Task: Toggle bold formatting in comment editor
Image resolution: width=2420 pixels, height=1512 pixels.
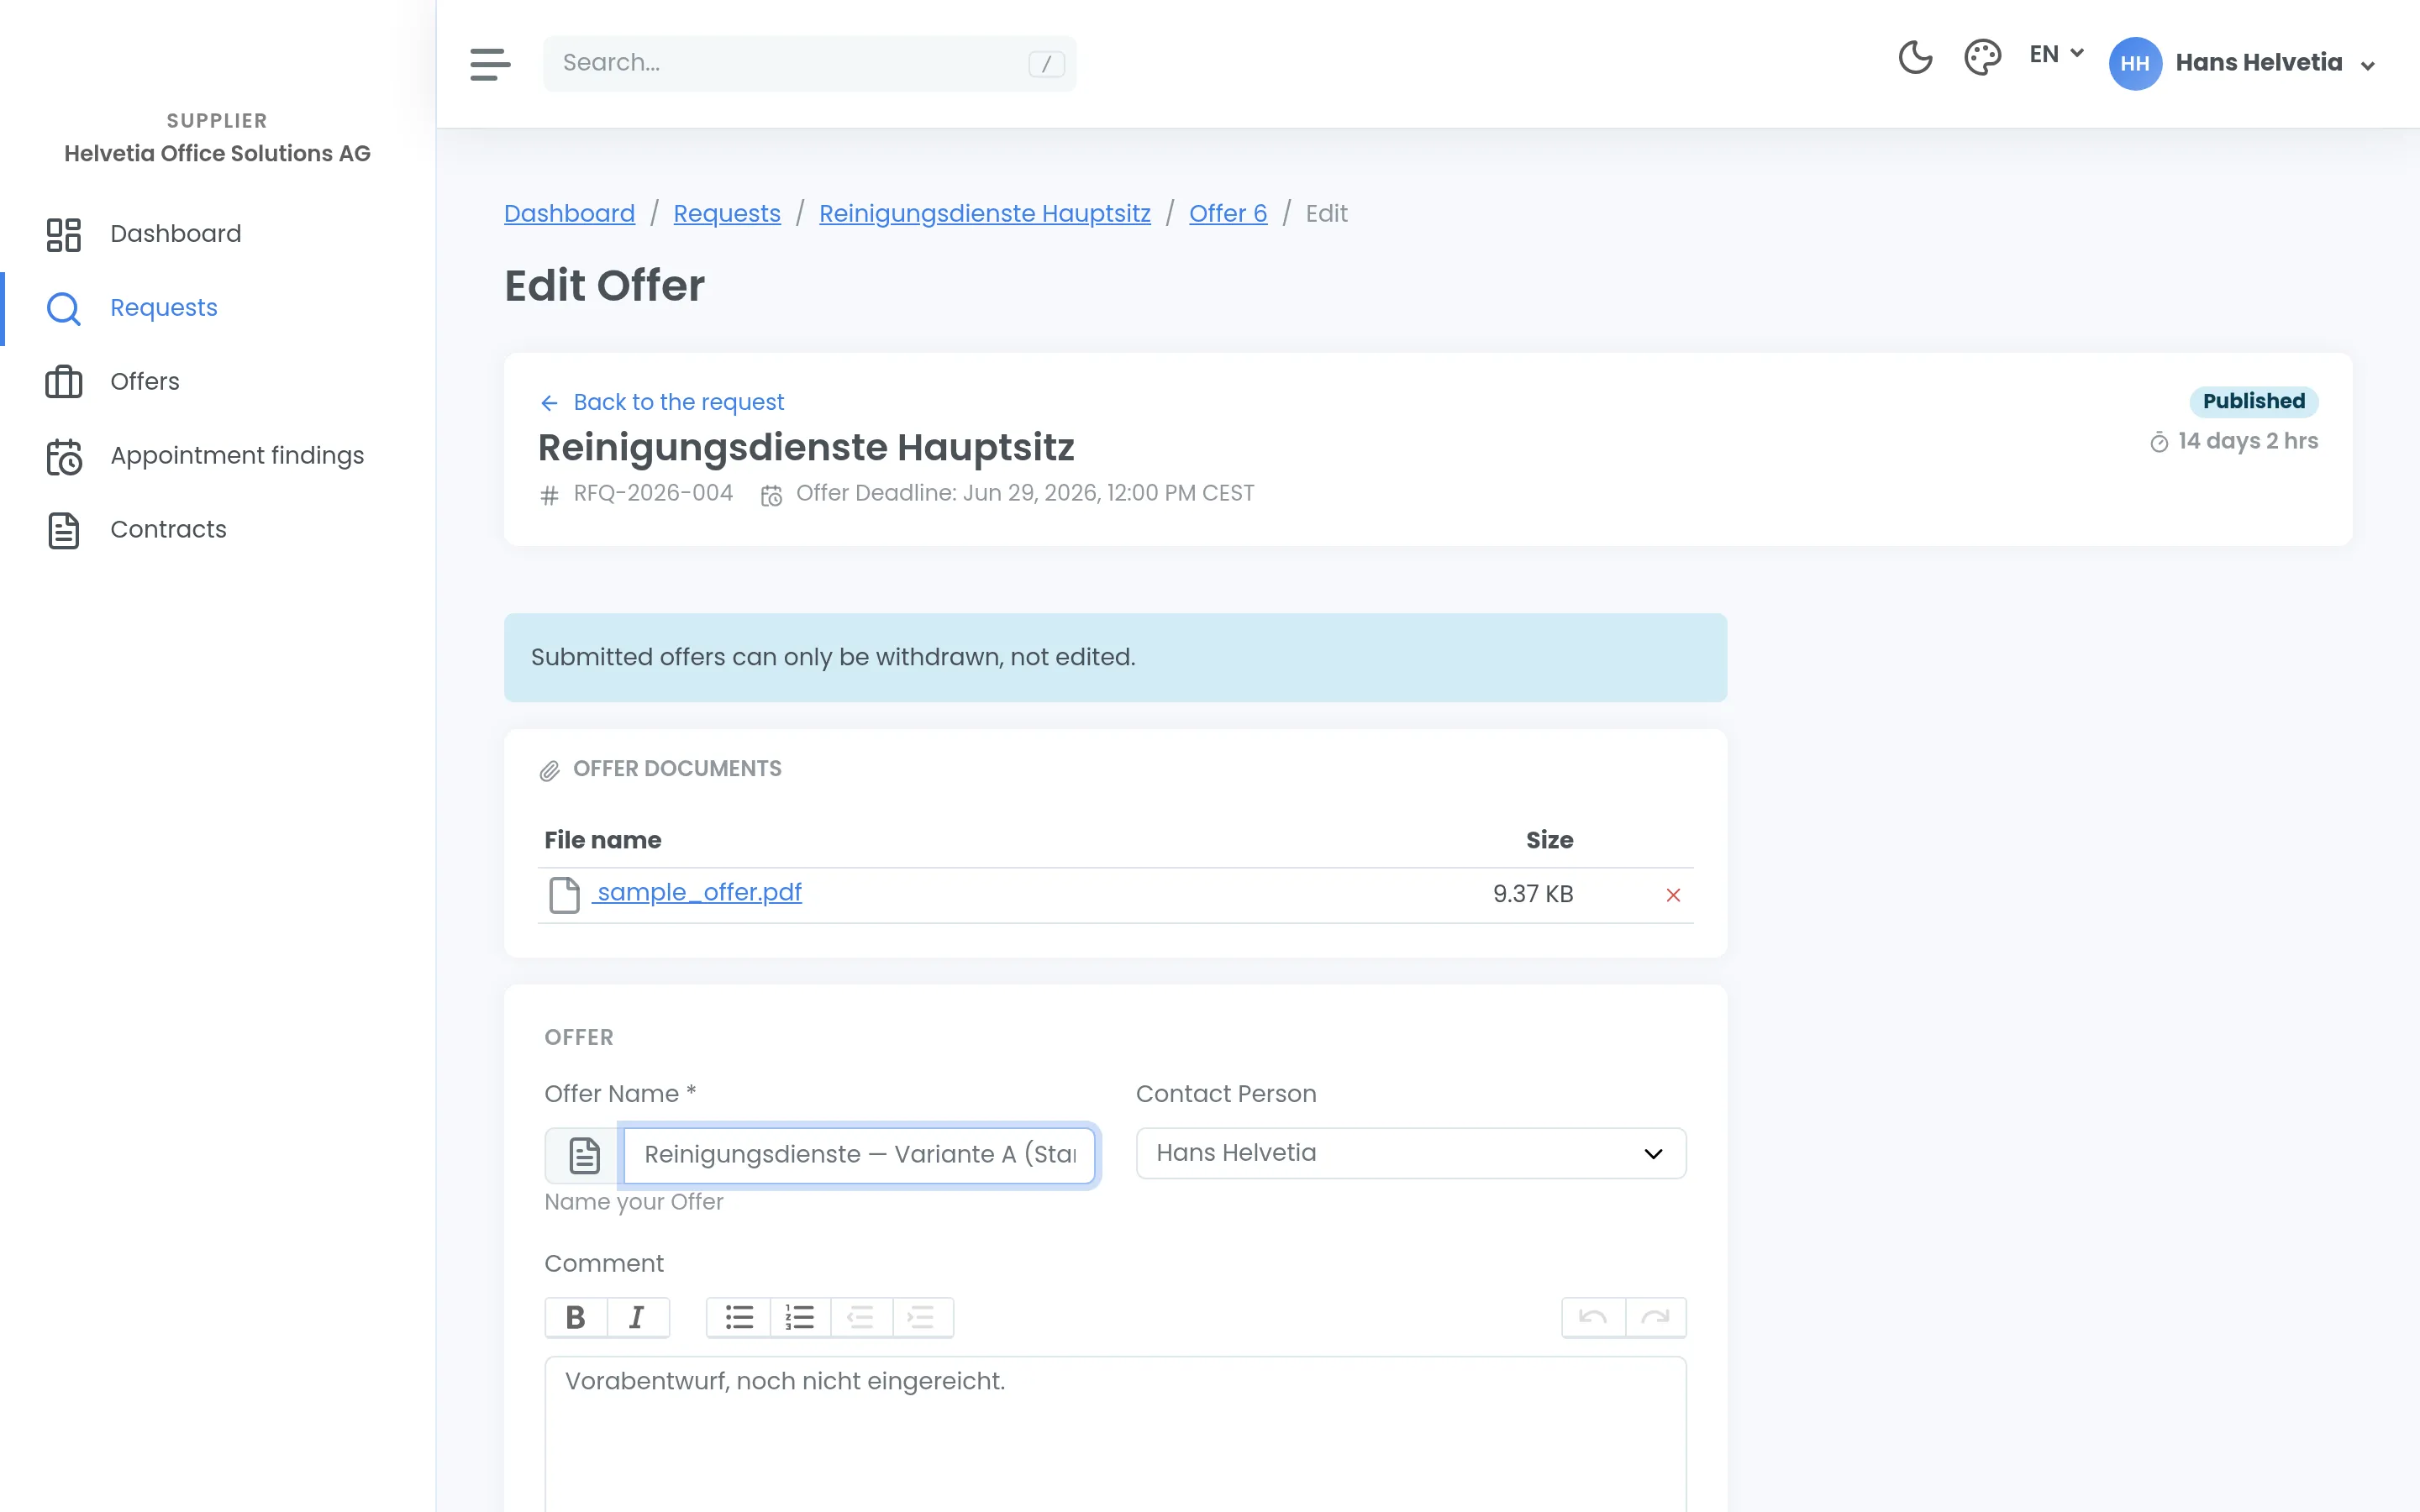Action: tap(576, 1317)
